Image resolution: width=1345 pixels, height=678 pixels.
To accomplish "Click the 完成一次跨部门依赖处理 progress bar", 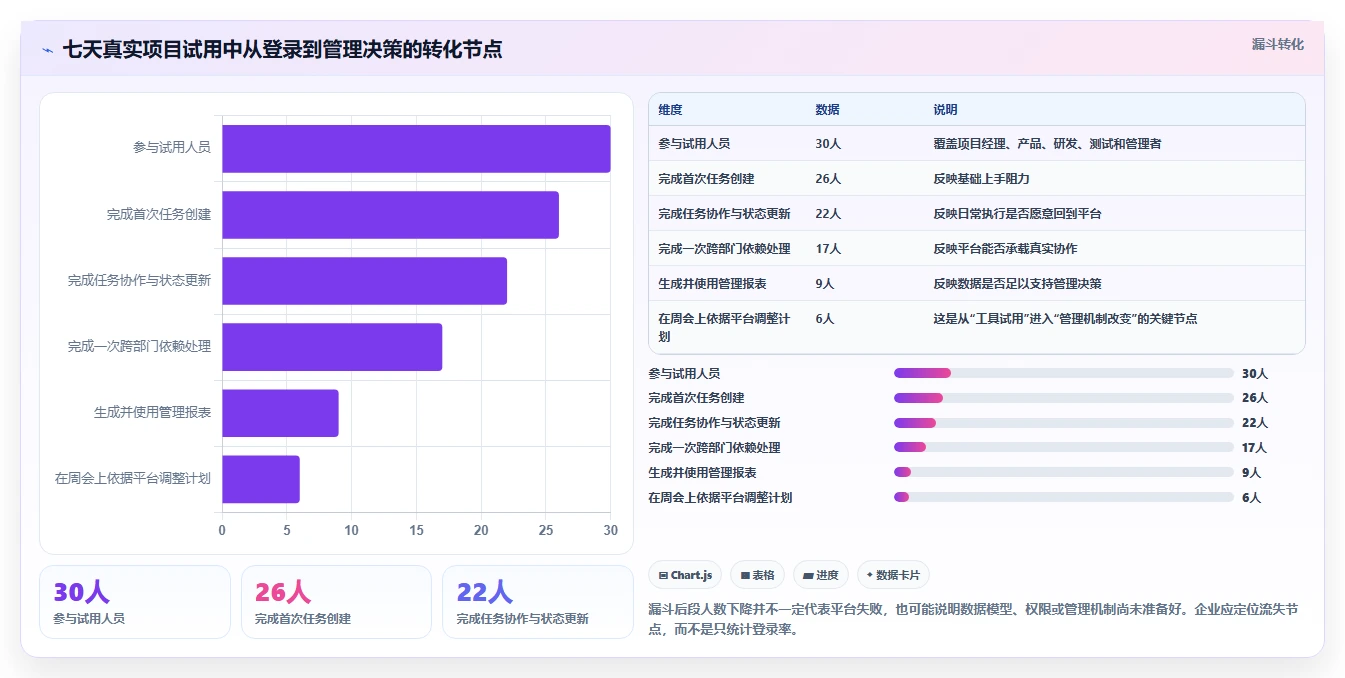I will (1064, 448).
